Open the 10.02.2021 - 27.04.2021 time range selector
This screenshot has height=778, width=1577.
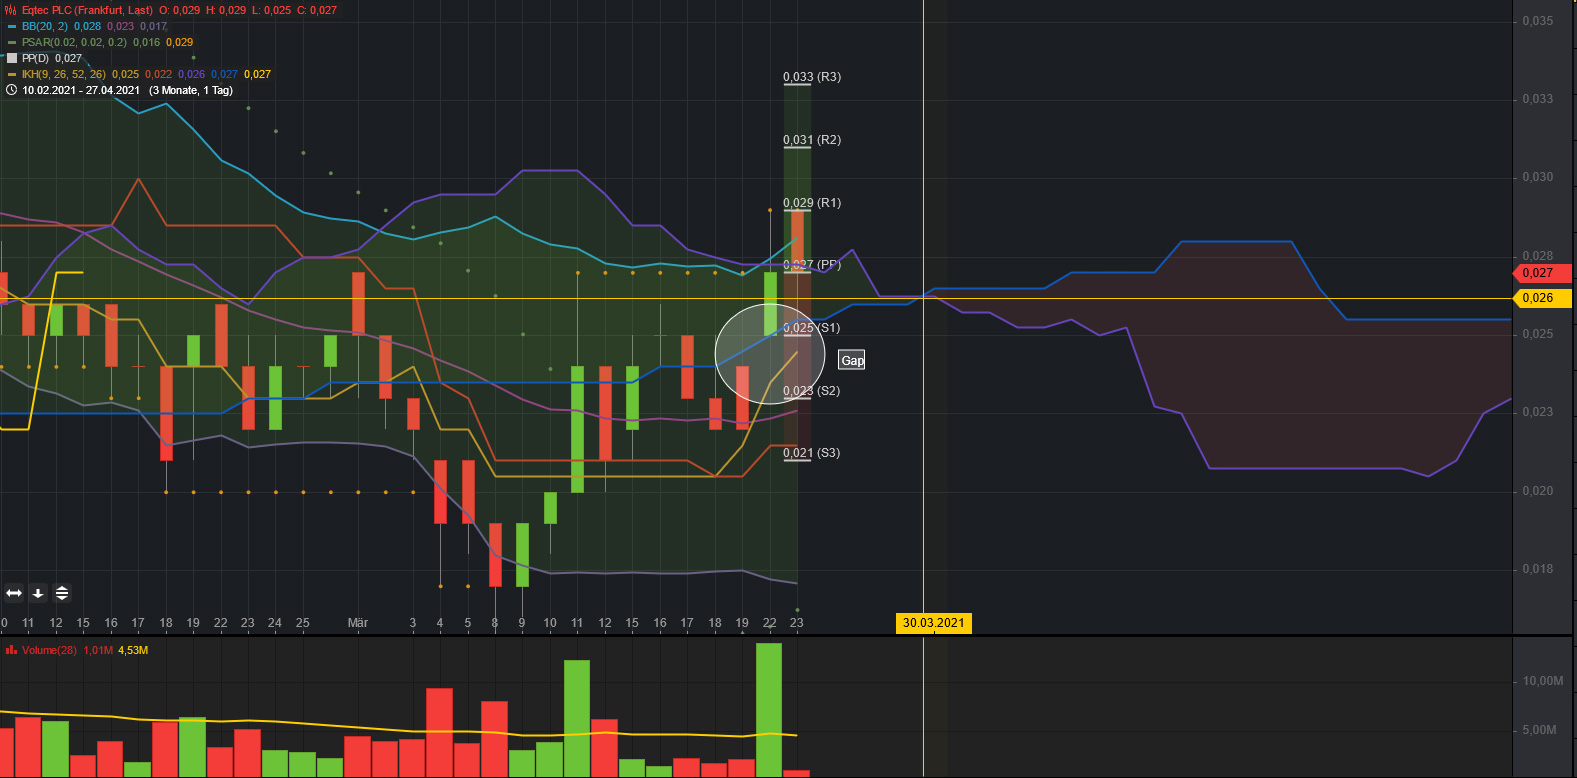(x=81, y=90)
